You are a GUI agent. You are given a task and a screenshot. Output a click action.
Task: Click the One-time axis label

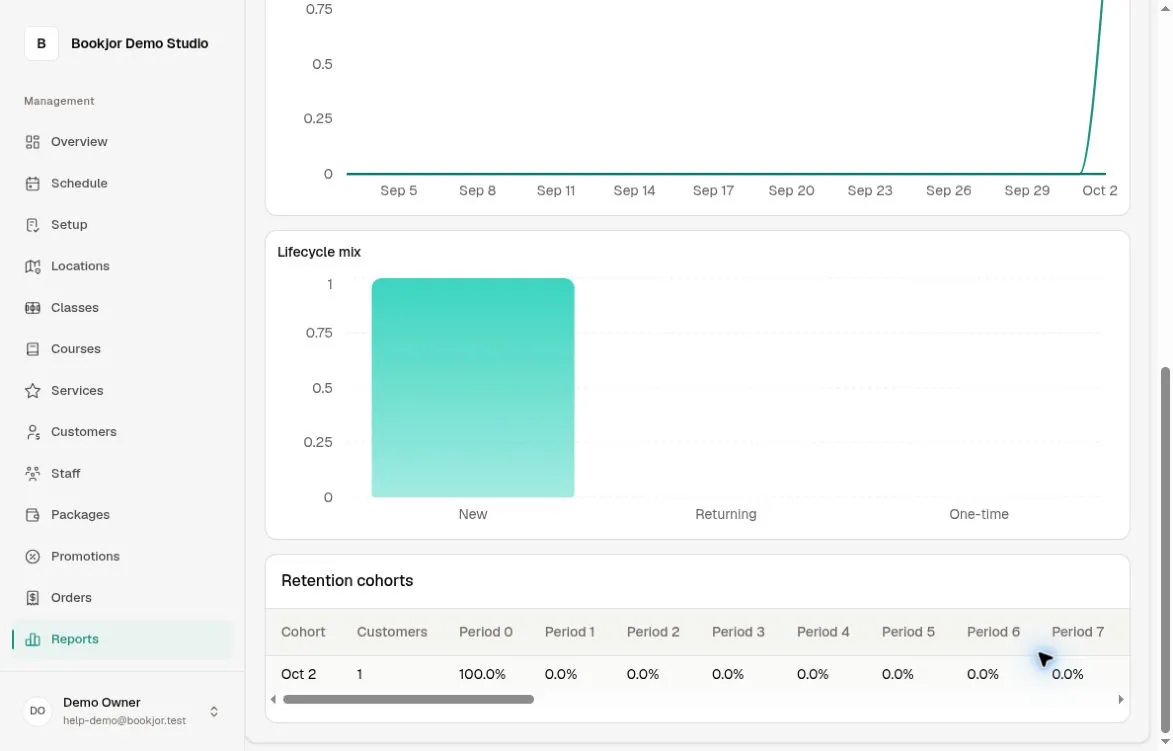(x=978, y=515)
